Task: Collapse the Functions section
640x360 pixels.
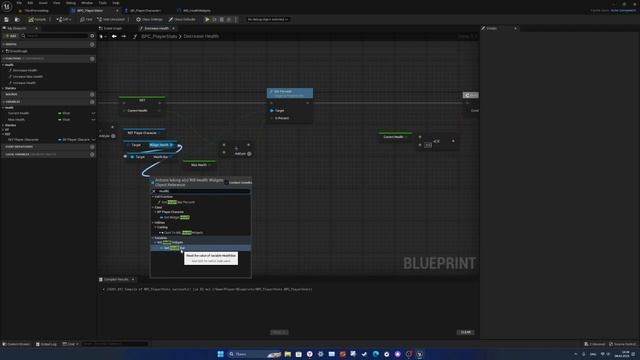Action: coord(3,59)
